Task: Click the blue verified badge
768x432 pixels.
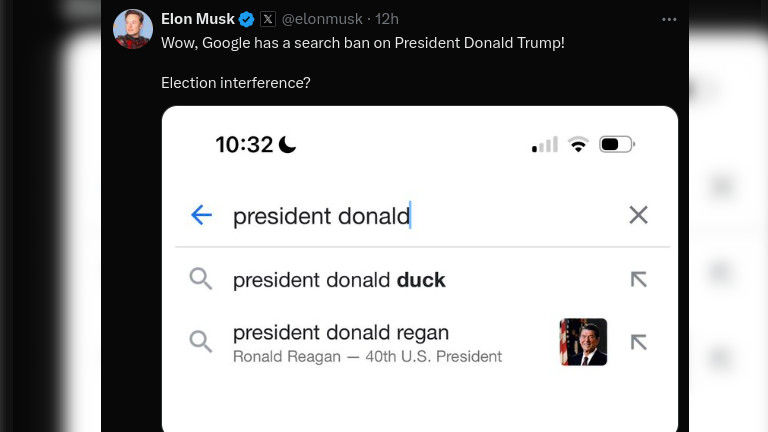Action: (x=246, y=19)
